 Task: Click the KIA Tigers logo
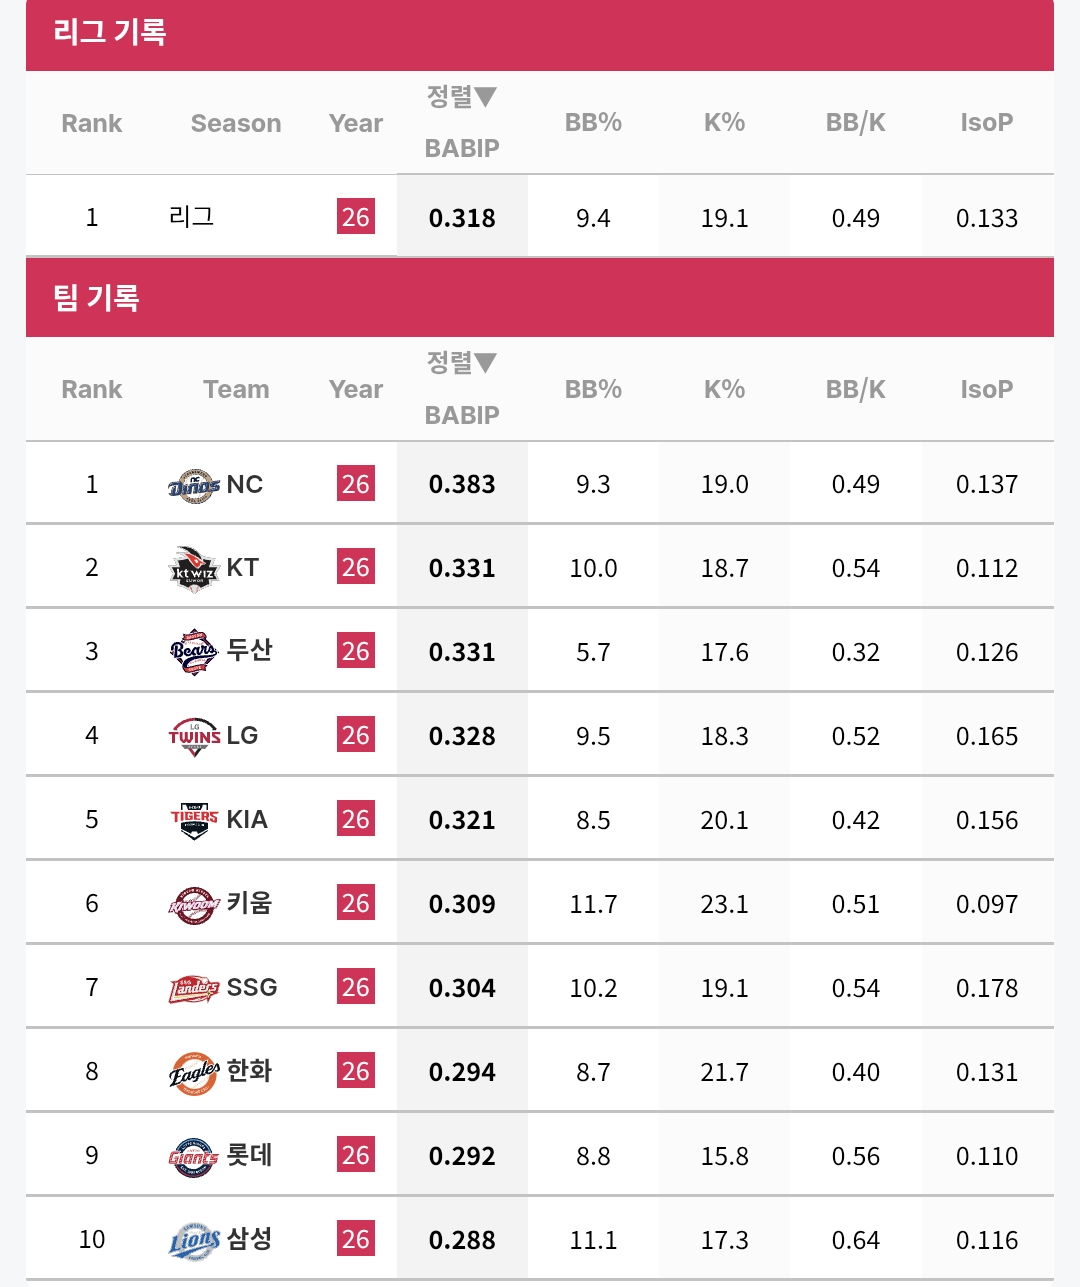coord(194,820)
